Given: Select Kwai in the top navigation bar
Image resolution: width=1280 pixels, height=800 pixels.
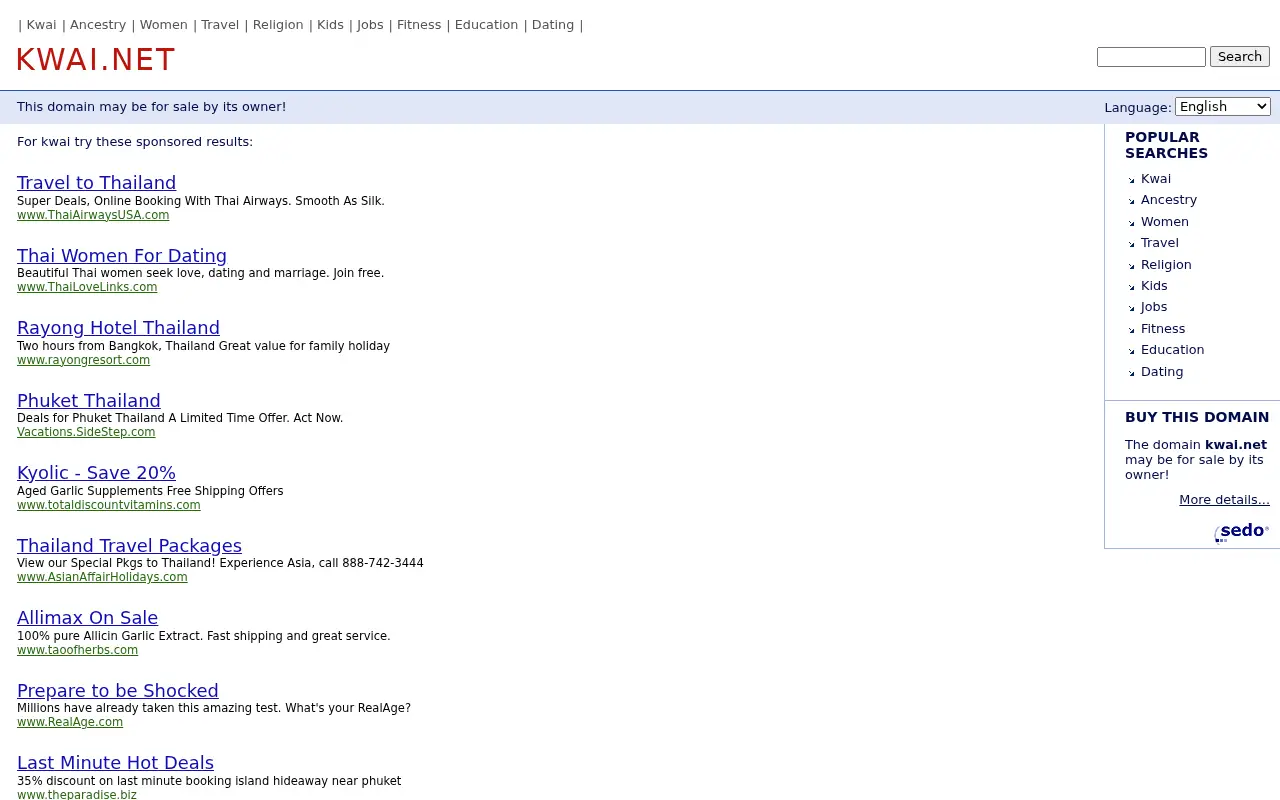Looking at the screenshot, I should point(41,25).
